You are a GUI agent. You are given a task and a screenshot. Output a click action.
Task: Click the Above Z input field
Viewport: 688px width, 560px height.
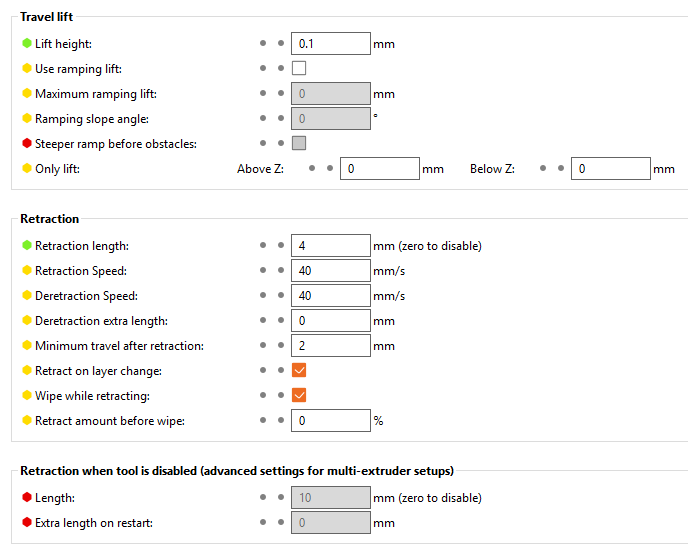click(x=380, y=169)
